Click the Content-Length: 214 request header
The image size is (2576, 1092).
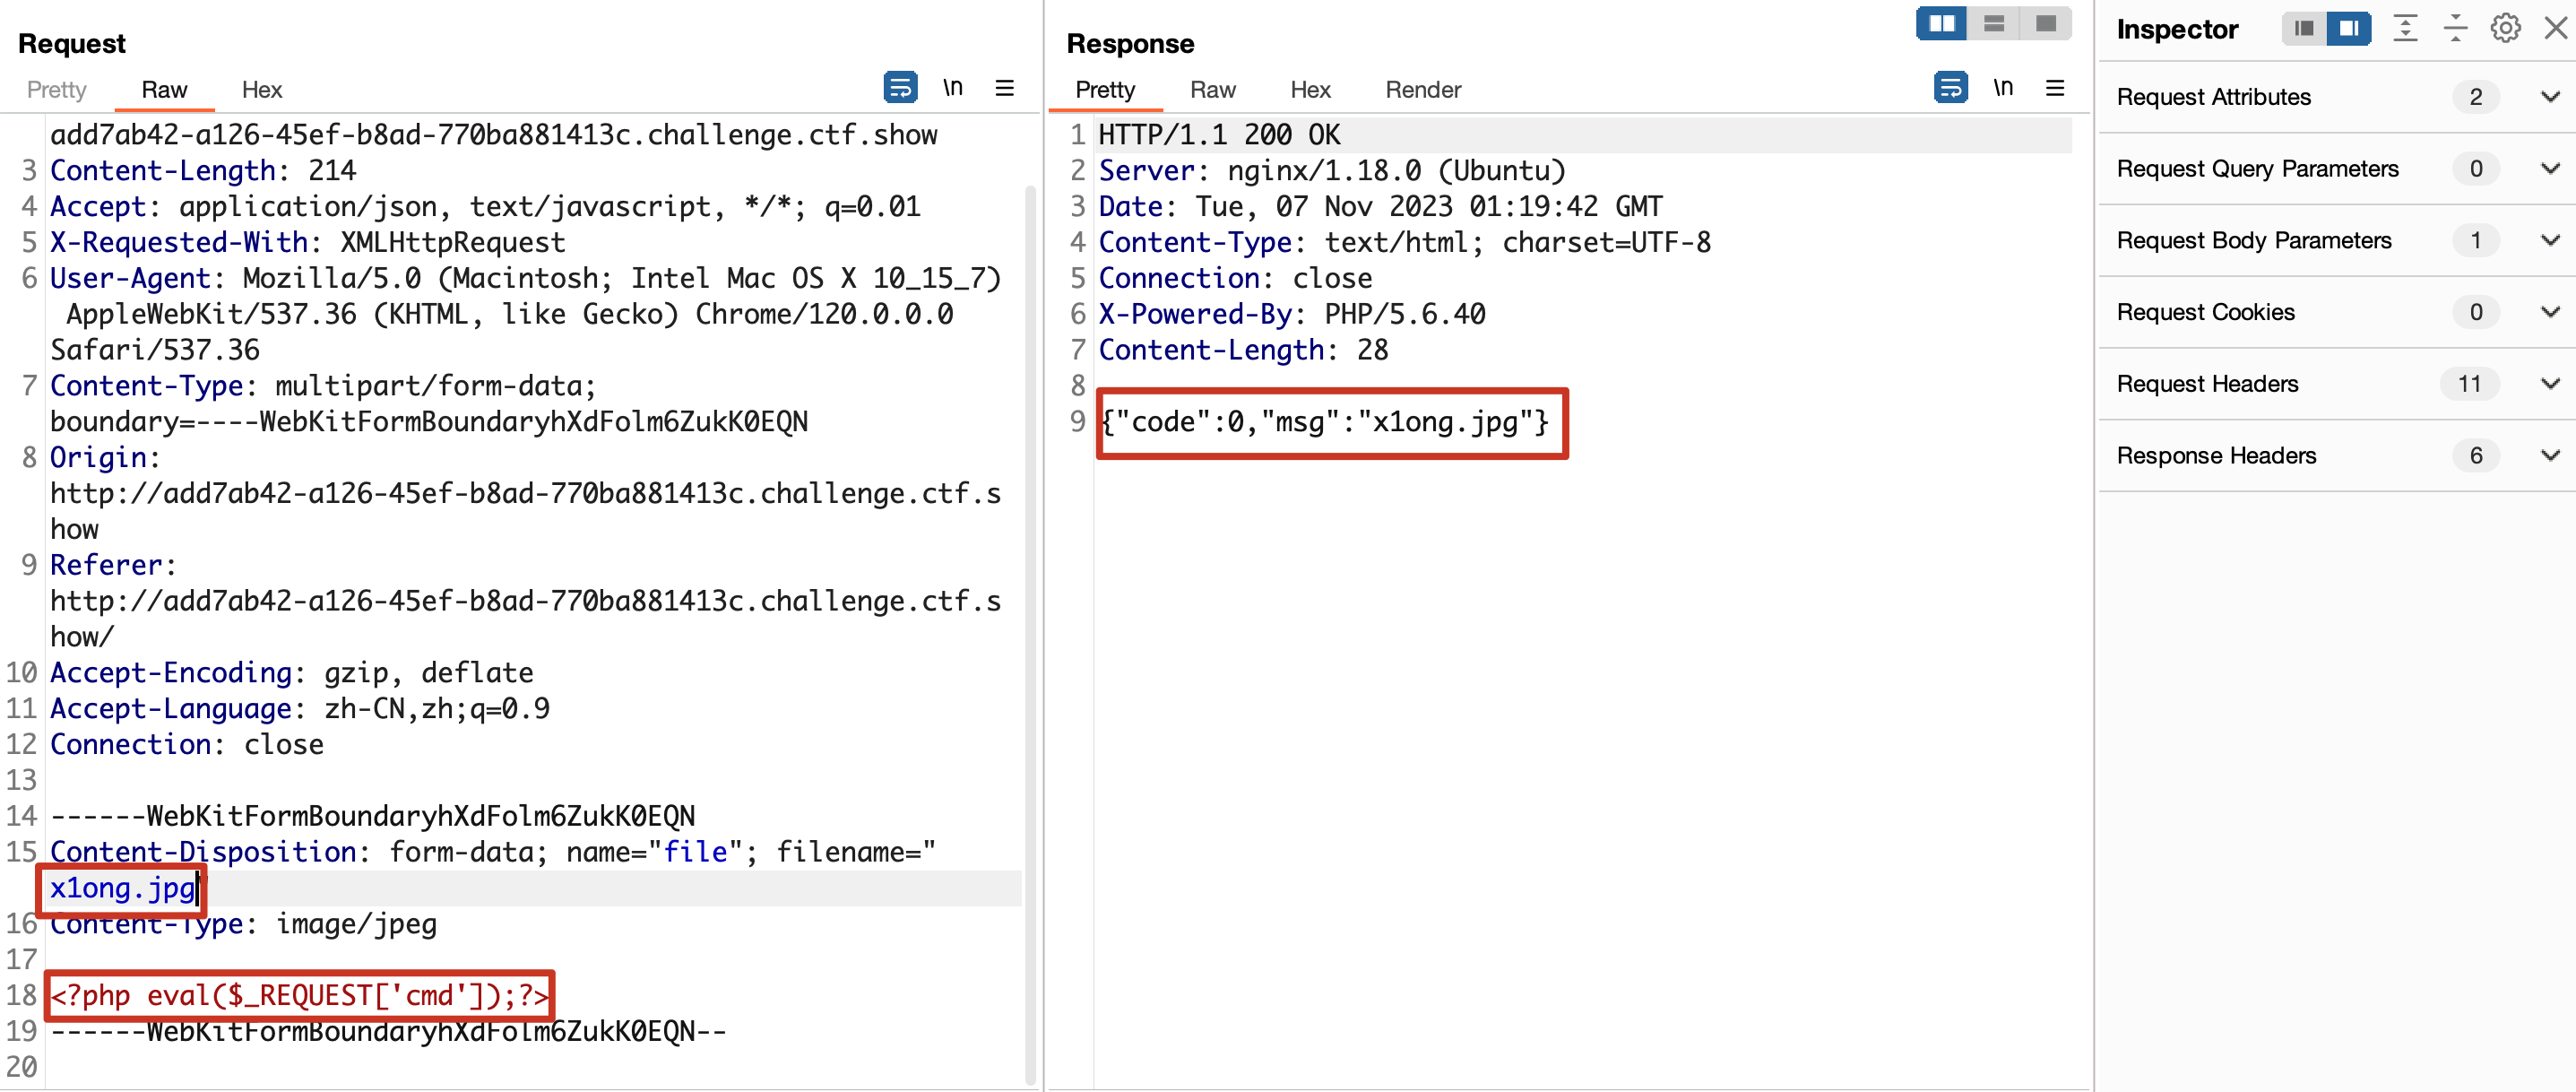coord(203,170)
